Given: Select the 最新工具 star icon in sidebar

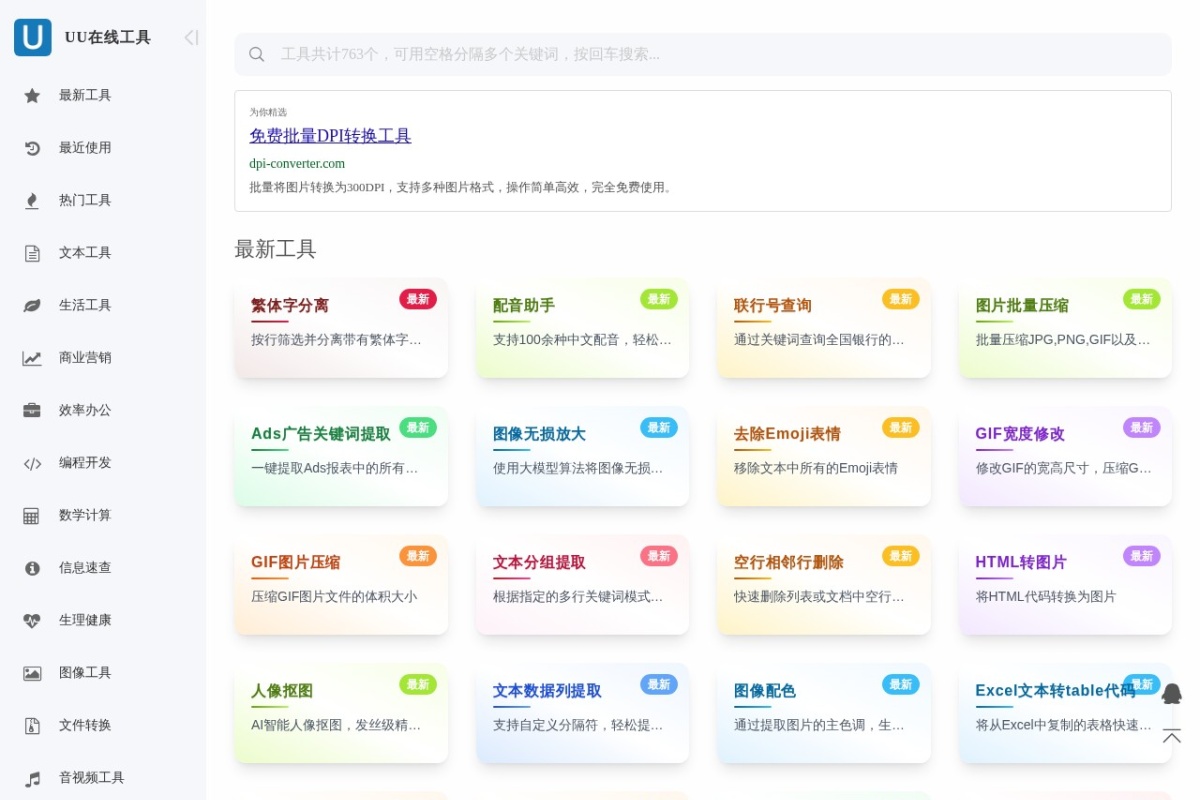Looking at the screenshot, I should (x=32, y=94).
